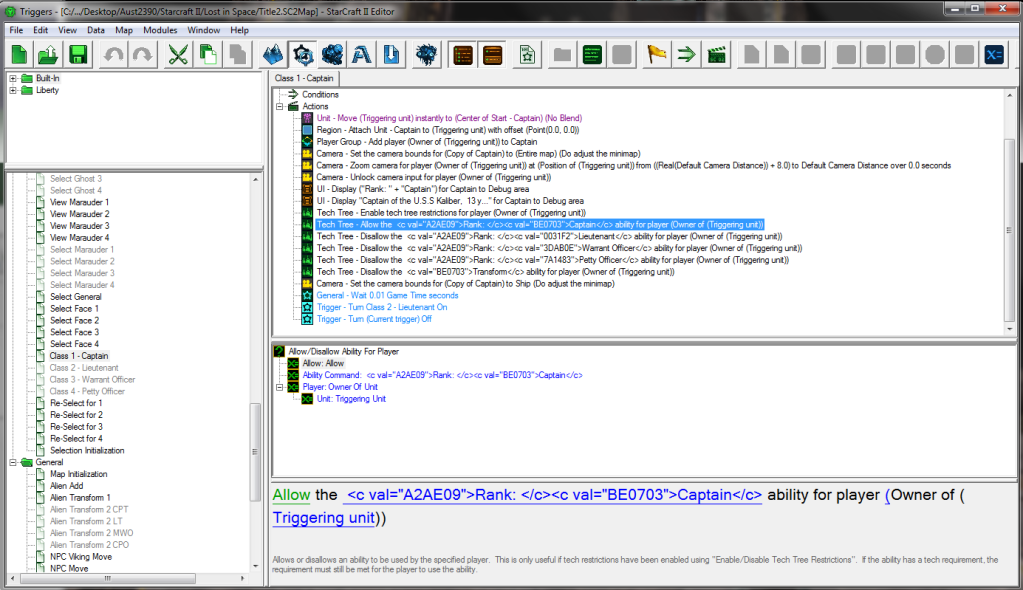Select Map Initialization trigger
1023x590 pixels.
(78, 474)
